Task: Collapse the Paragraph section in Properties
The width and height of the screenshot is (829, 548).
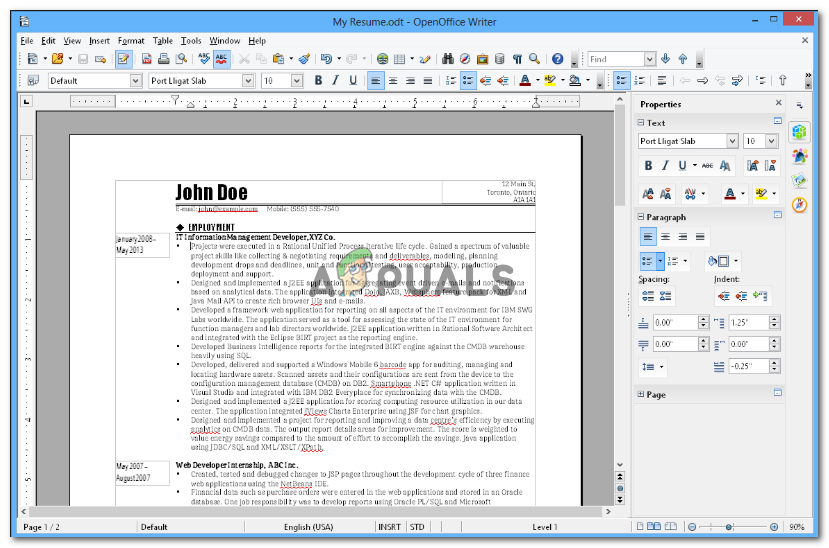Action: pyautogui.click(x=641, y=217)
